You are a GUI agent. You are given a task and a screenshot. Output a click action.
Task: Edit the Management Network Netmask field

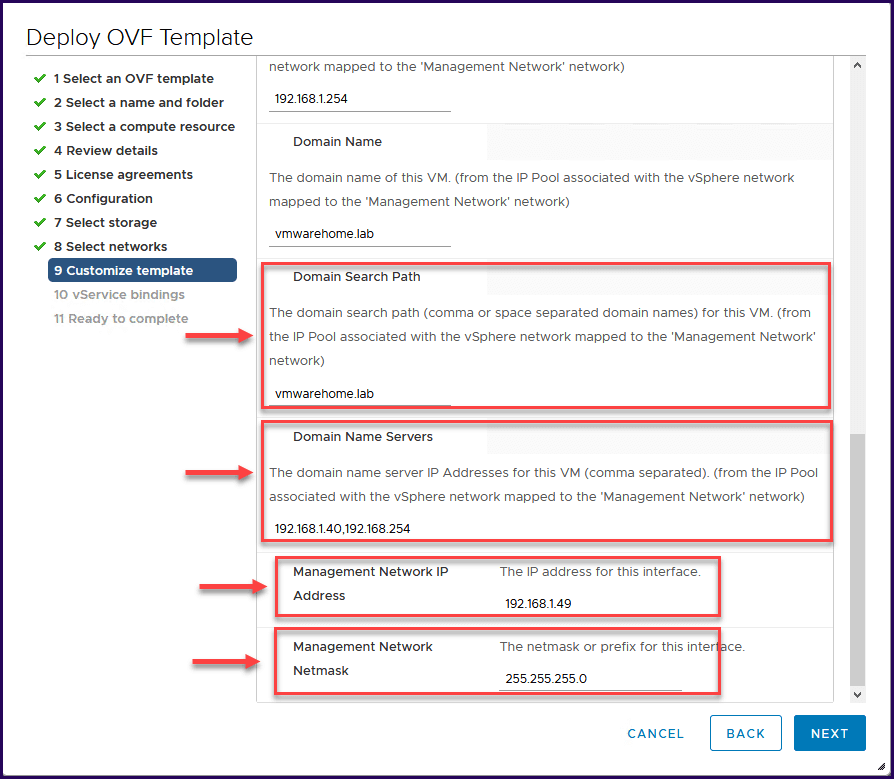click(x=590, y=679)
